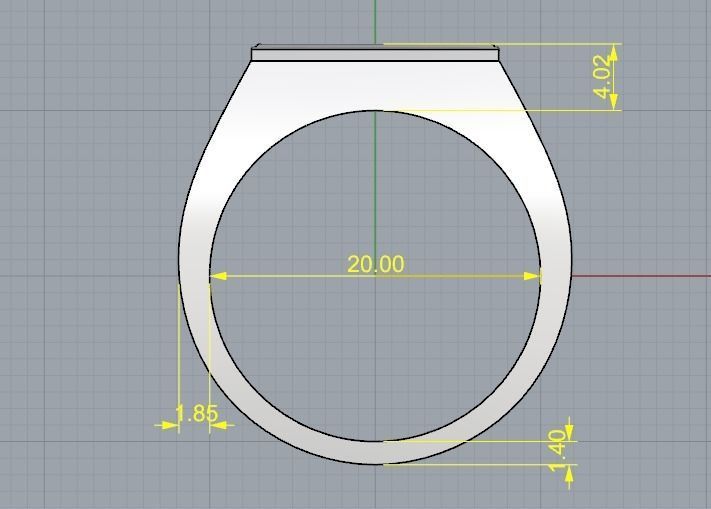The width and height of the screenshot is (711, 509).
Task: Click the green vertical axis line above ring
Action: (x=375, y=22)
